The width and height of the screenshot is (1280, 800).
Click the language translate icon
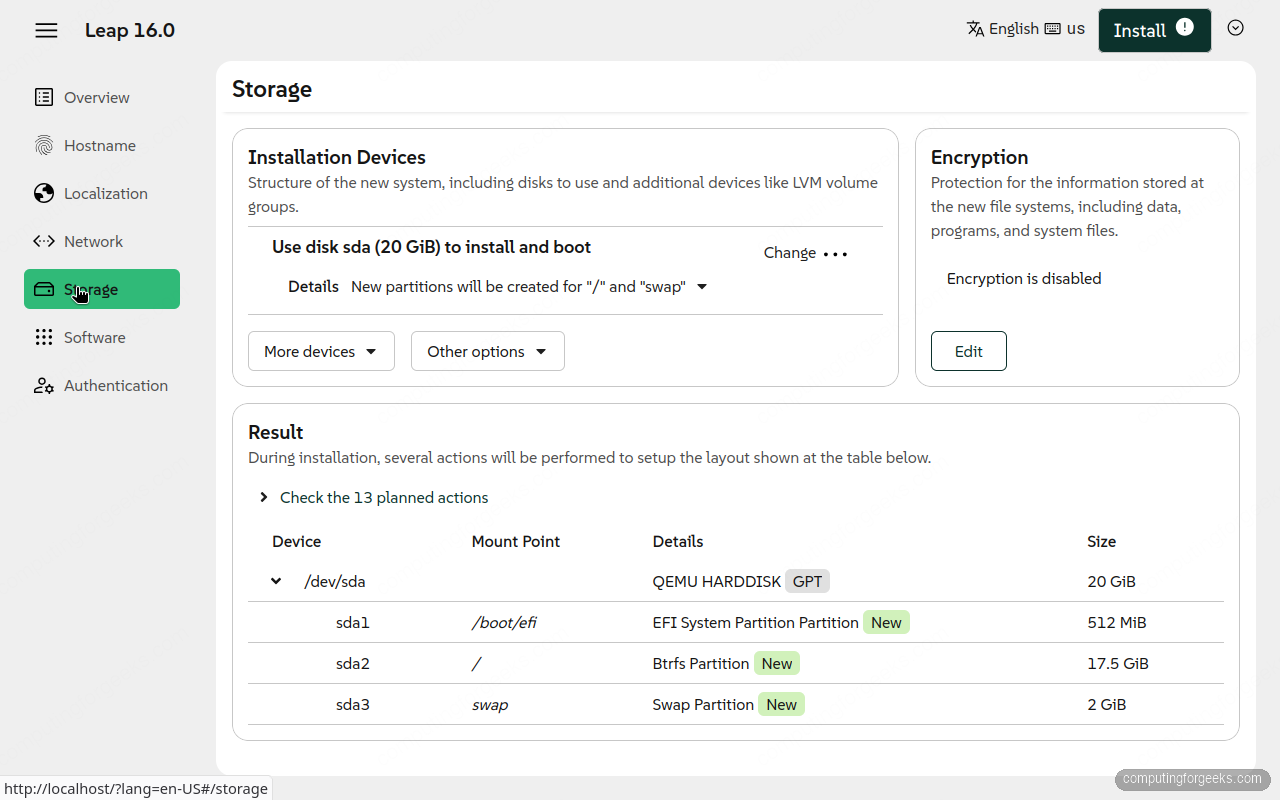pos(976,29)
